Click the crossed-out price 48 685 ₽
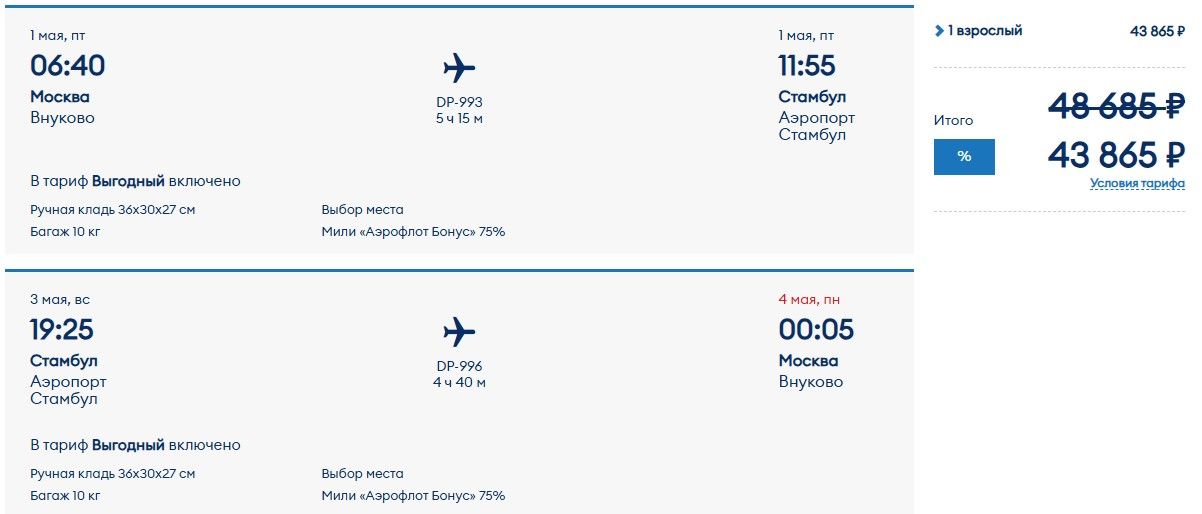The height and width of the screenshot is (514, 1202). [1116, 104]
